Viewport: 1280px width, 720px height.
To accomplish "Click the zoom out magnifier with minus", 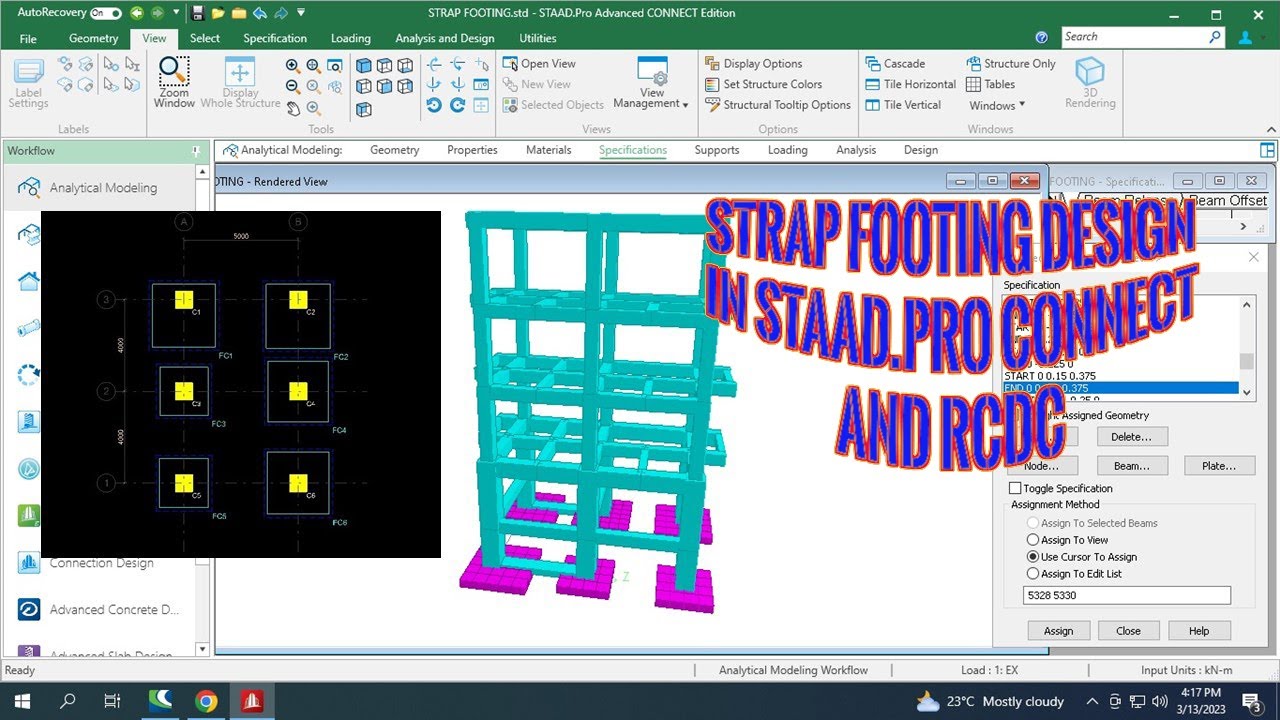I will [293, 87].
